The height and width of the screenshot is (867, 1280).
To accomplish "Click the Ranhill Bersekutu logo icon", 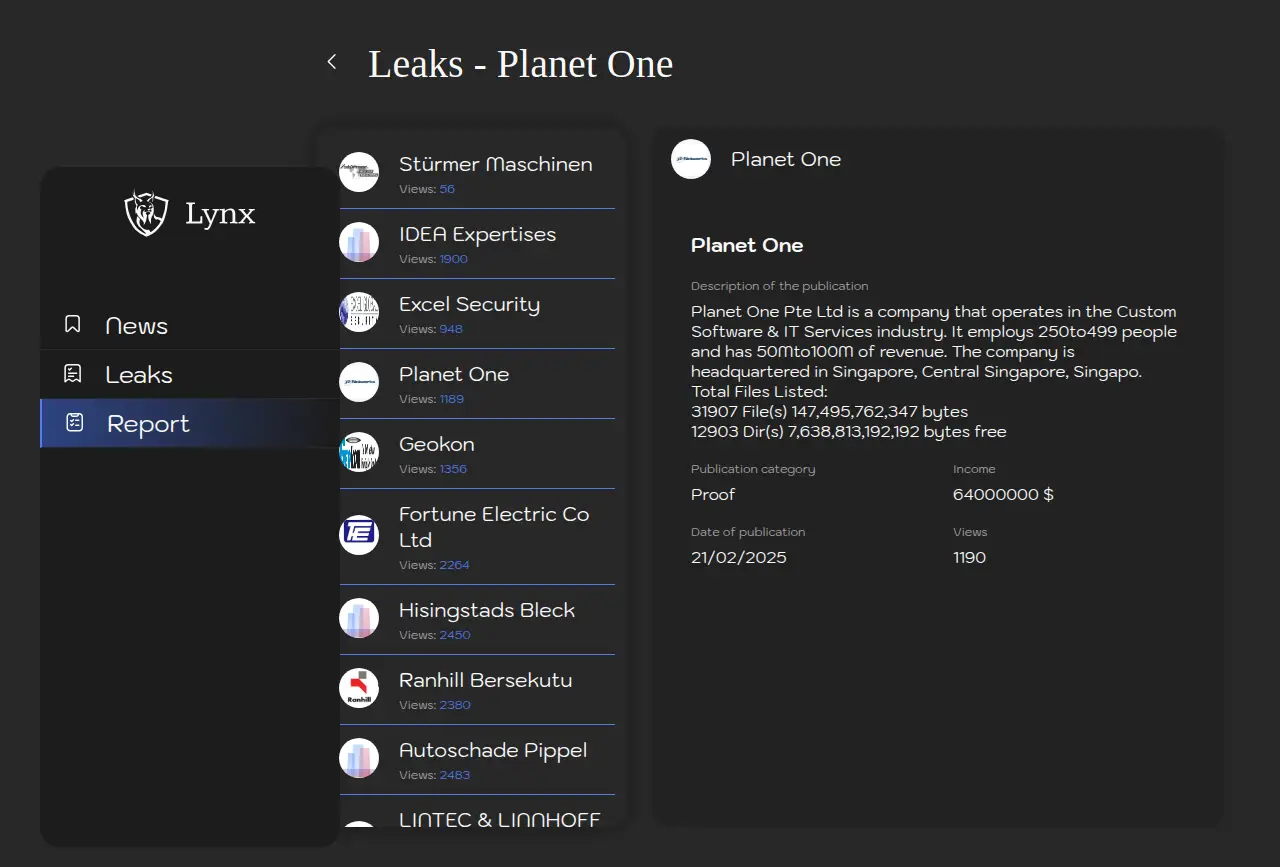I will click(359, 688).
